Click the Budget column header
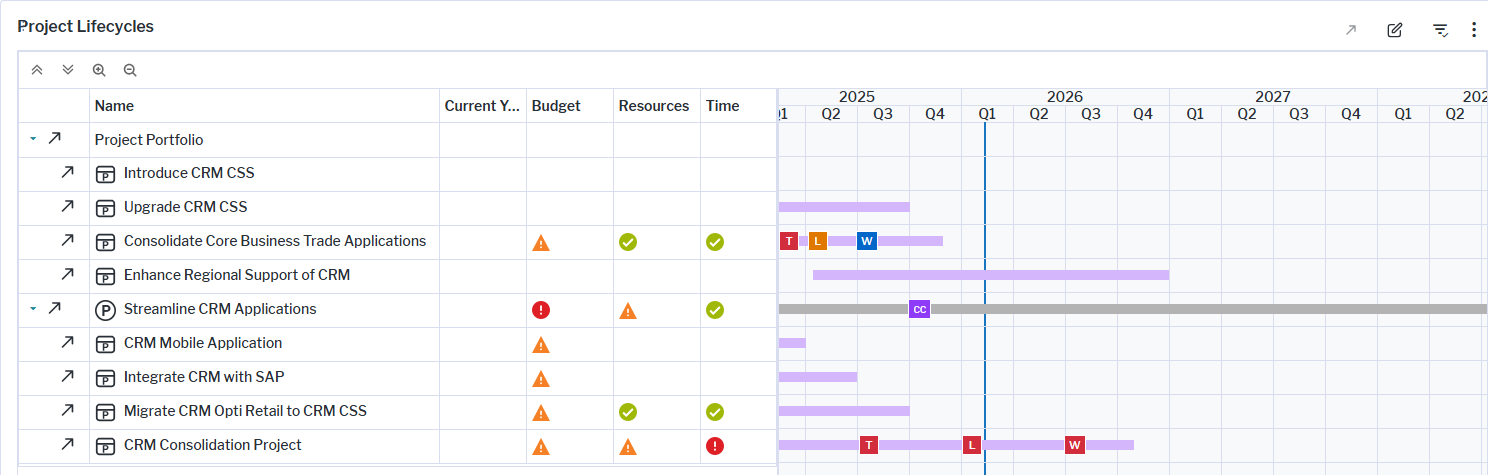 556,106
